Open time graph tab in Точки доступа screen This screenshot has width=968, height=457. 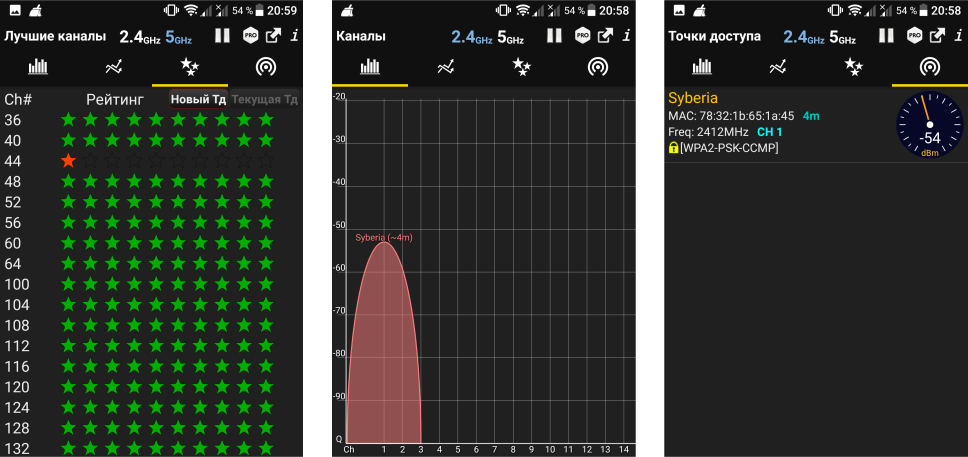click(x=778, y=67)
